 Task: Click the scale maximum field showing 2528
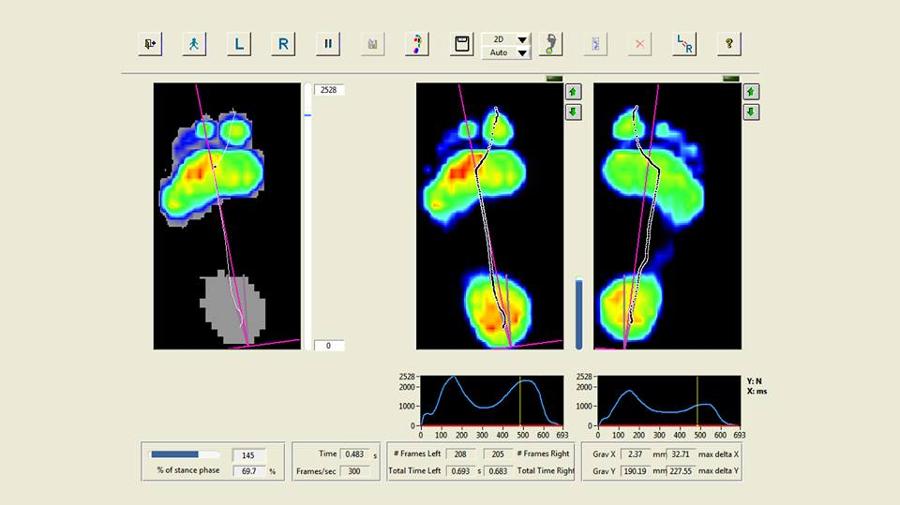[x=329, y=90]
